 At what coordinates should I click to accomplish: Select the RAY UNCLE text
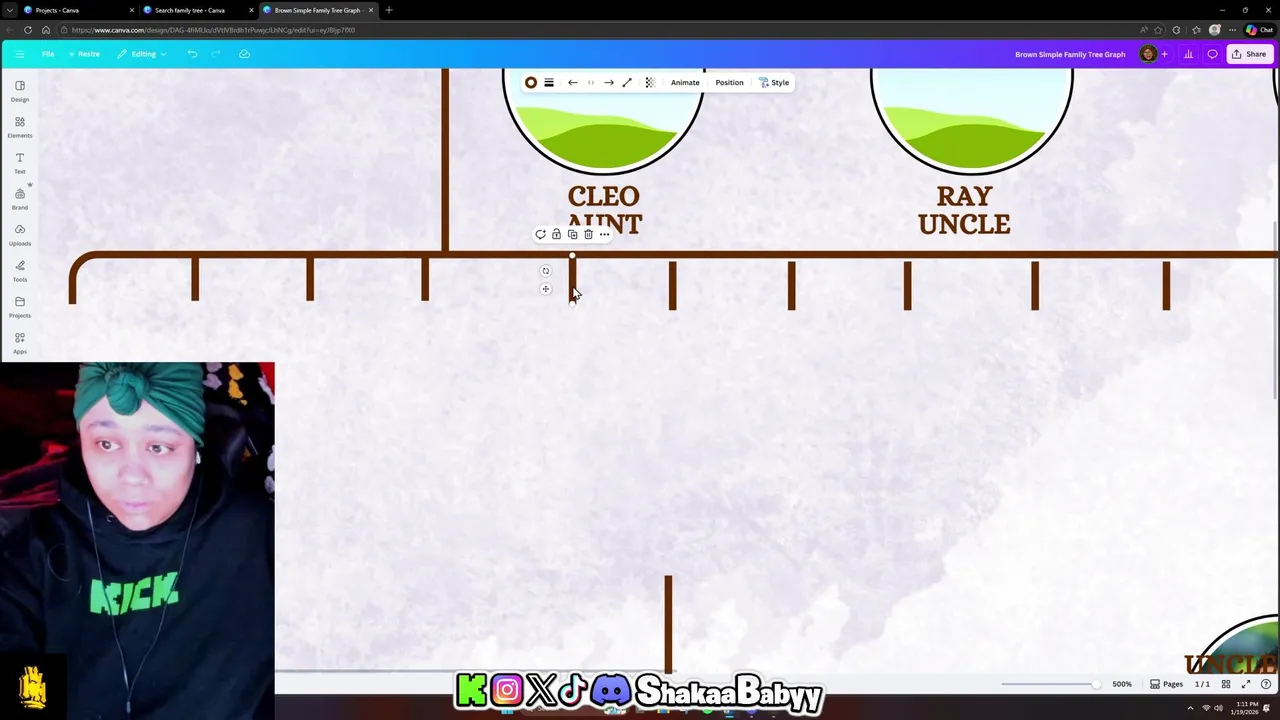964,210
